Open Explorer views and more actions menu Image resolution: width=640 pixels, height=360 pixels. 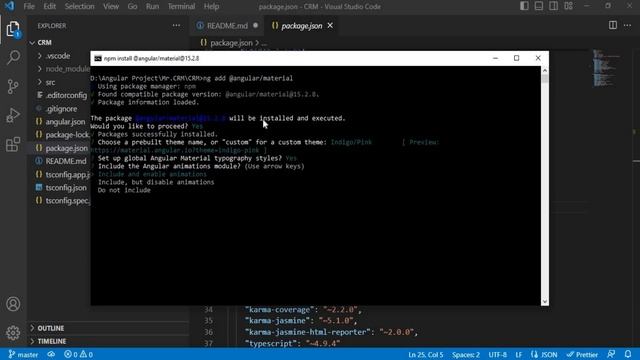[x=176, y=25]
